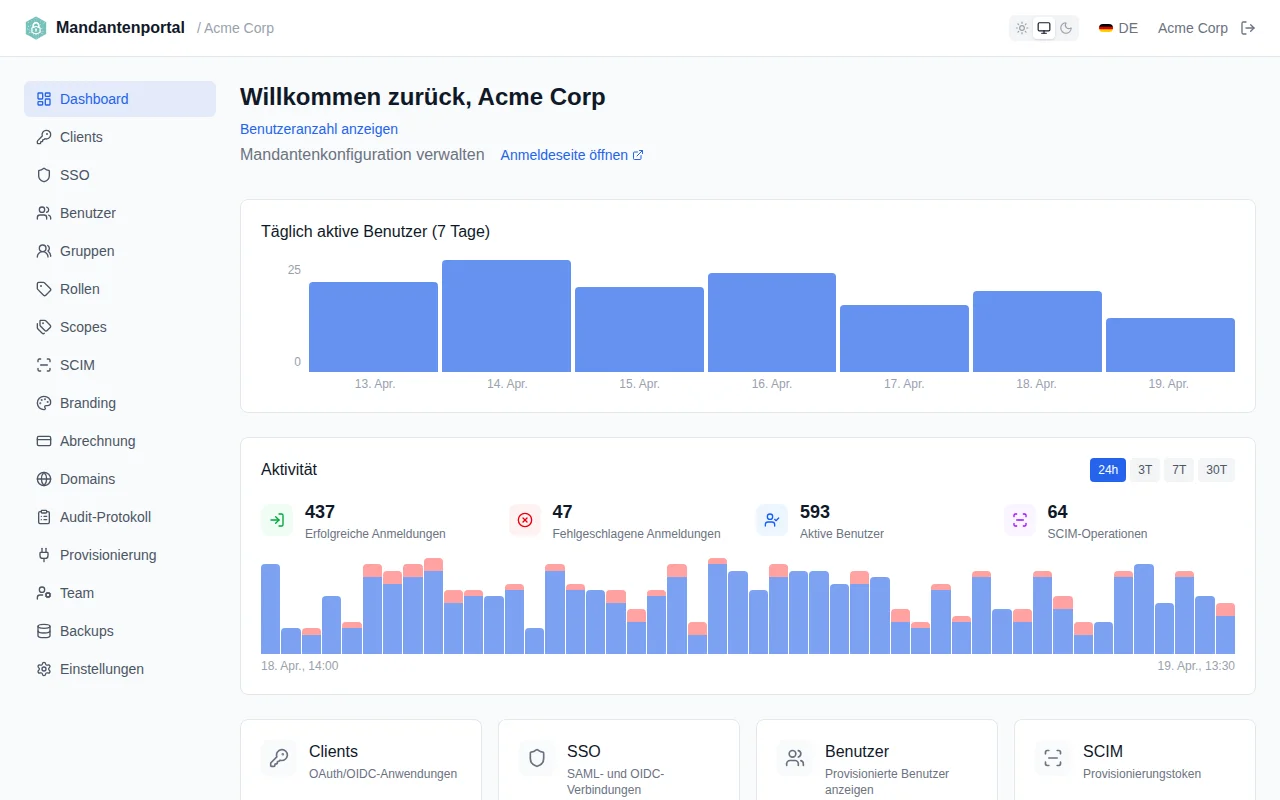Click the Benutzeranzahl anzeigen link
Screen dimensions: 1280x800
(x=319, y=129)
